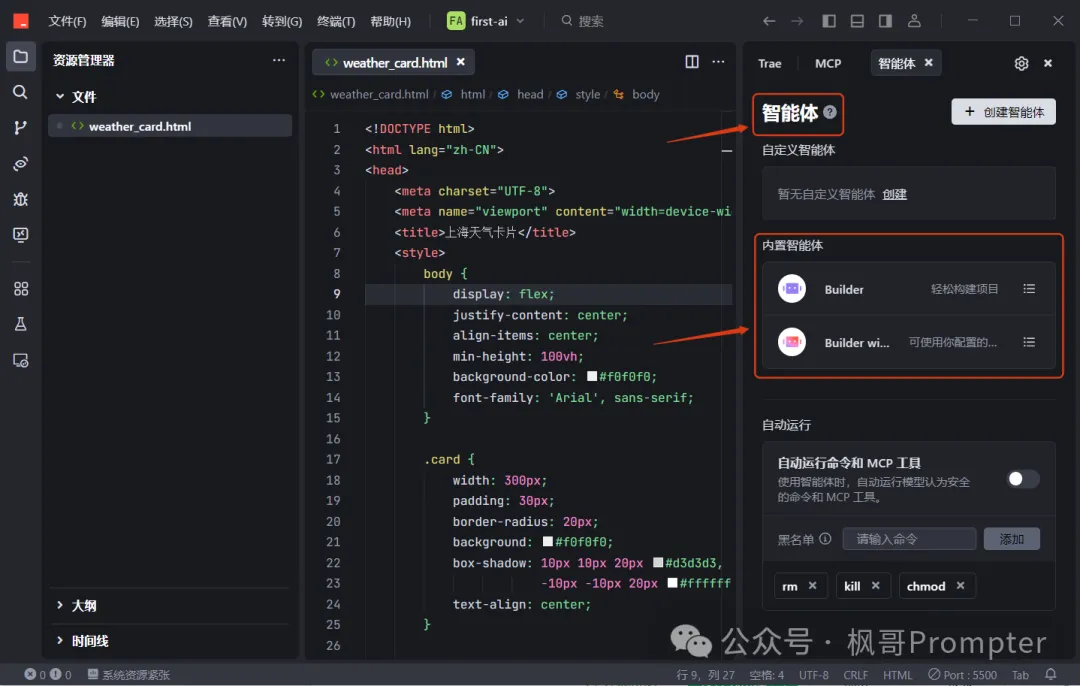Image resolution: width=1080 pixels, height=686 pixels.
Task: Click the 创建智能体 button
Action: coord(1003,112)
